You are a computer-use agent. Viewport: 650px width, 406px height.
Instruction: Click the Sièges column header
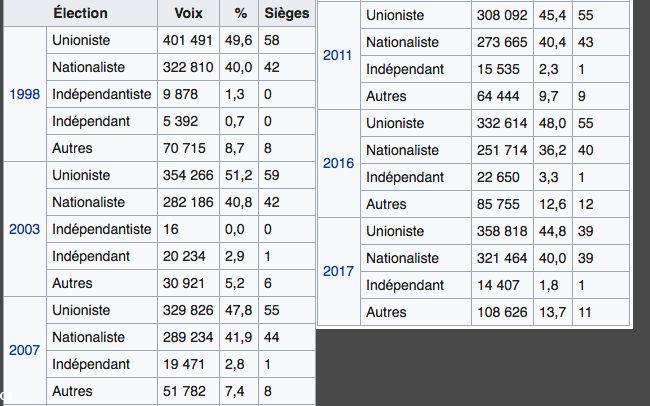[286, 14]
